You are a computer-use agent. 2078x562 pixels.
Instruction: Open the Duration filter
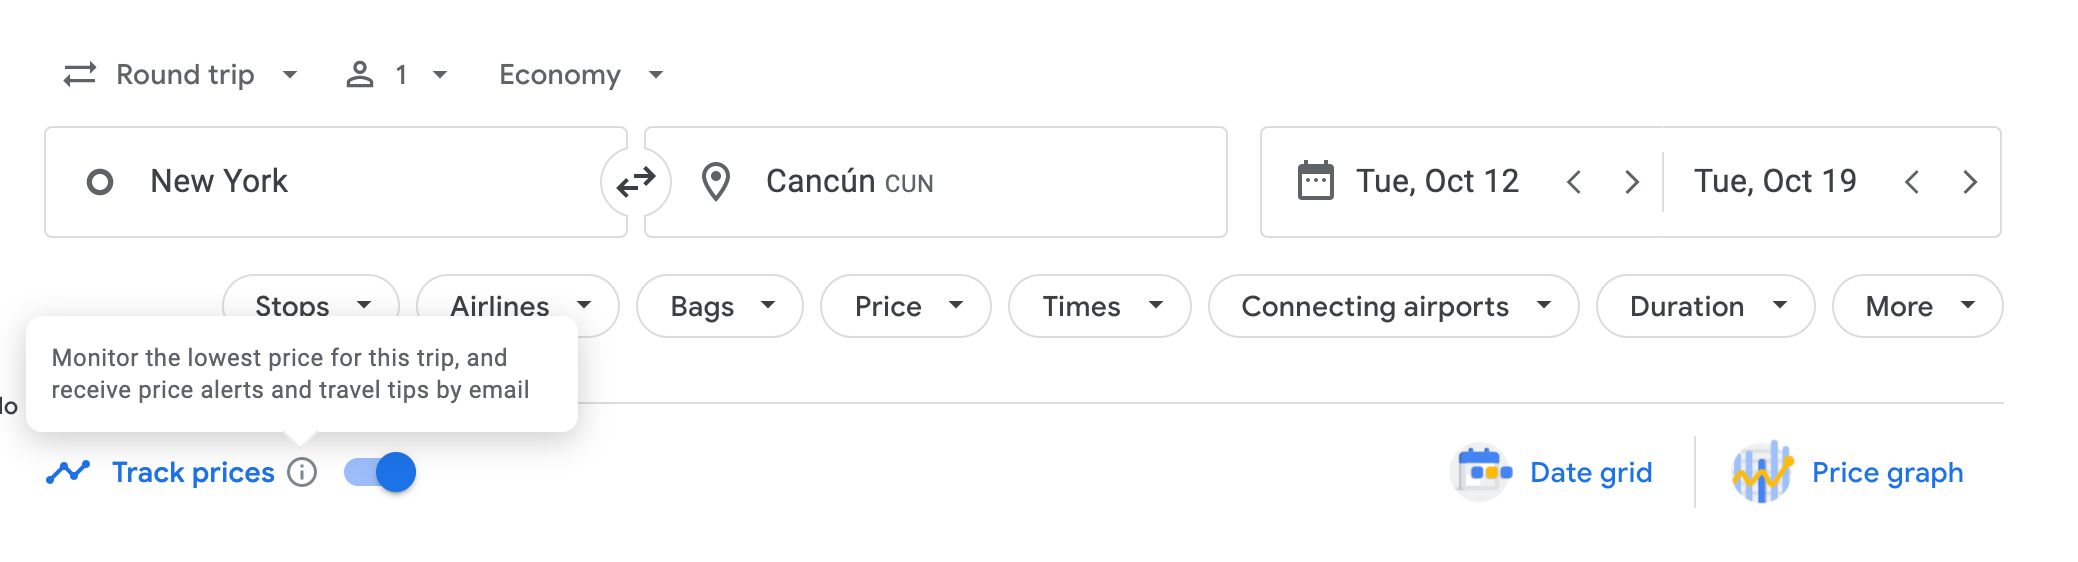1705,306
